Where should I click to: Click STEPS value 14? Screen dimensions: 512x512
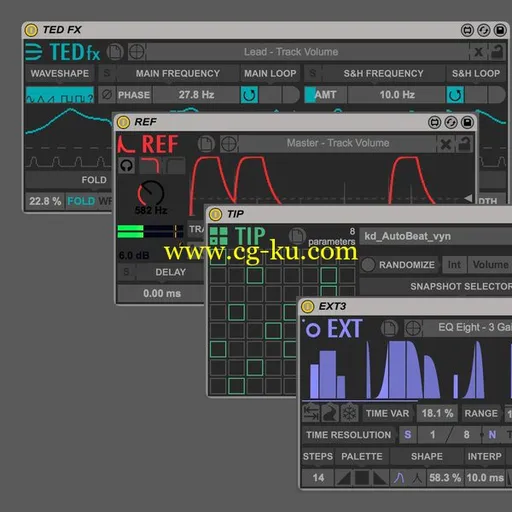pyautogui.click(x=318, y=478)
